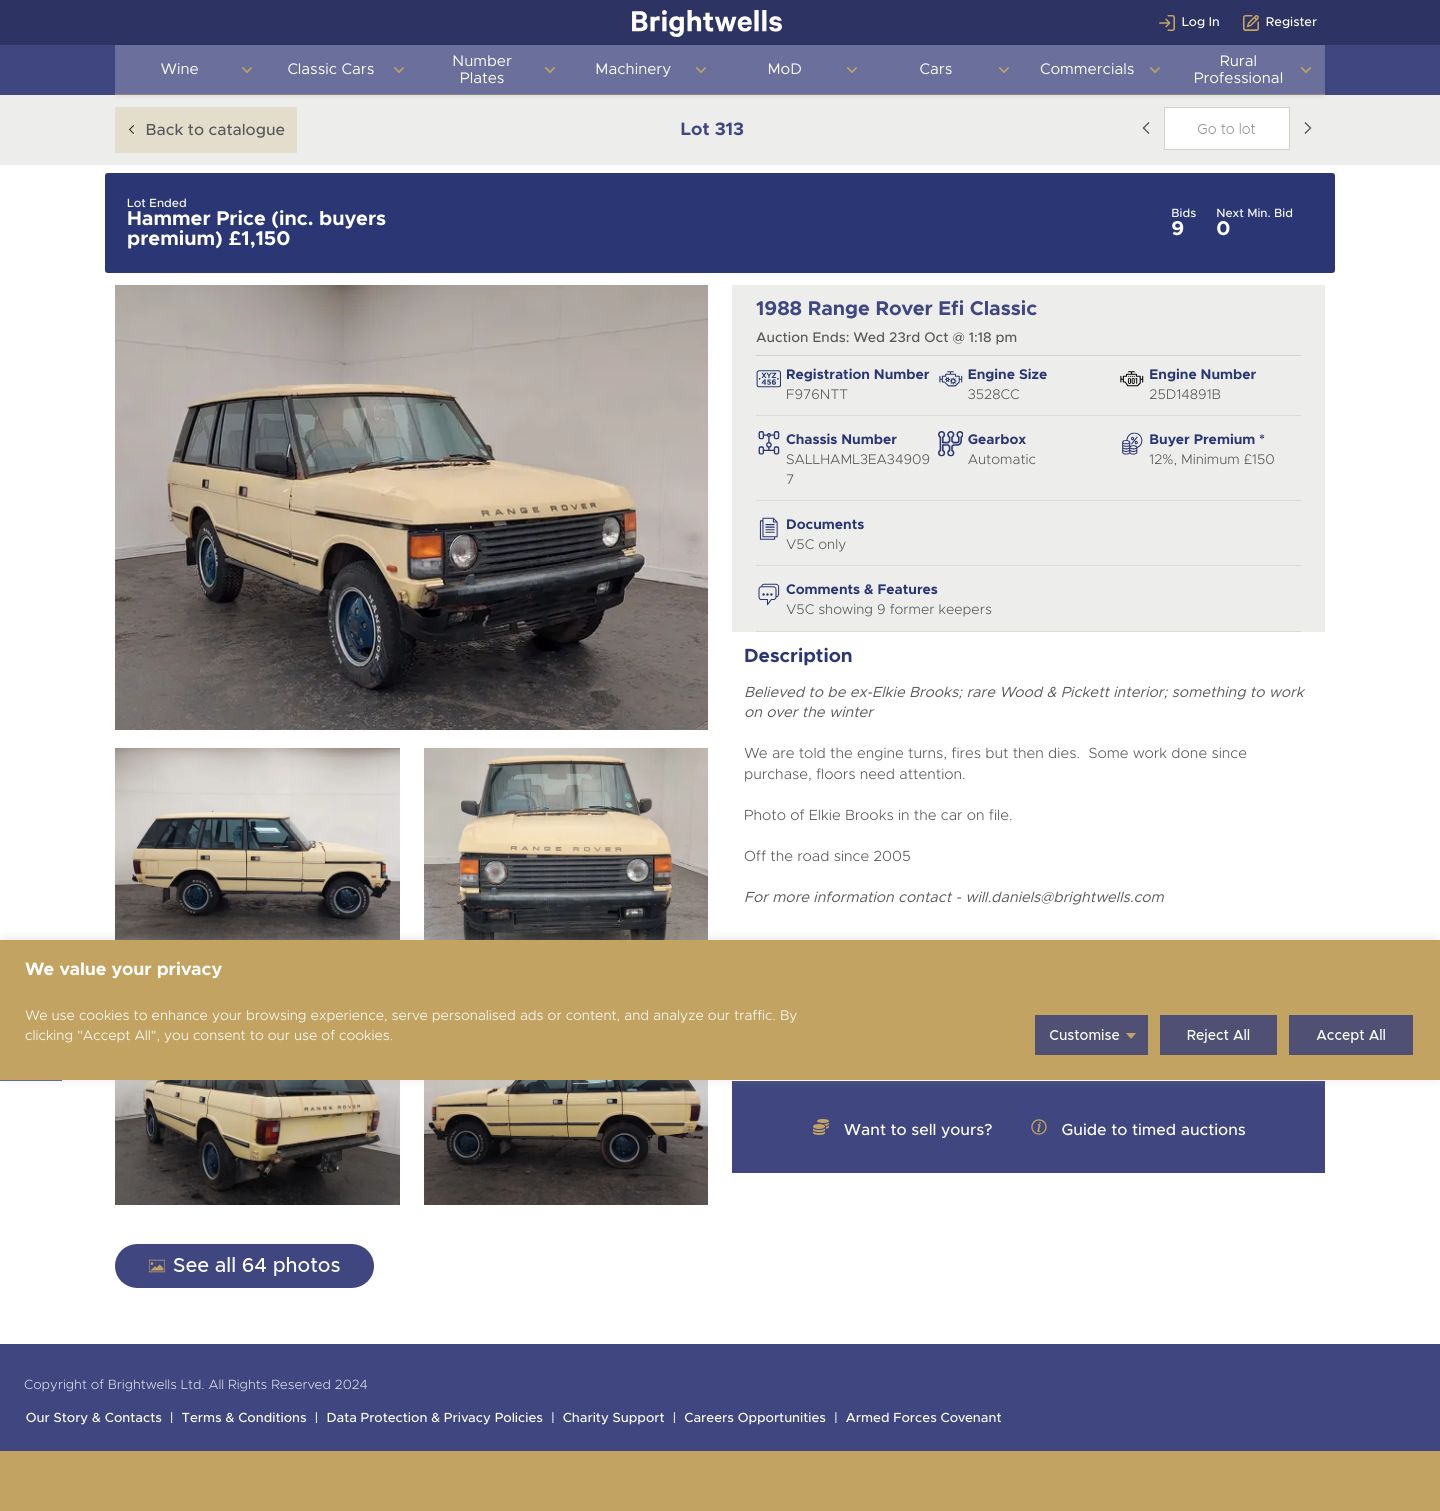The image size is (1440, 1511).
Task: Open the Machinery menu item
Action: click(x=633, y=69)
